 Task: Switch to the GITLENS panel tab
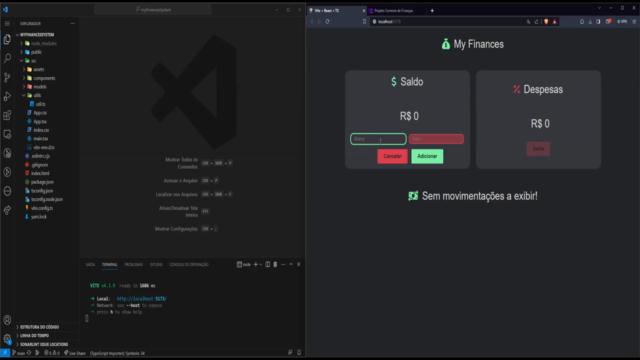[156, 264]
